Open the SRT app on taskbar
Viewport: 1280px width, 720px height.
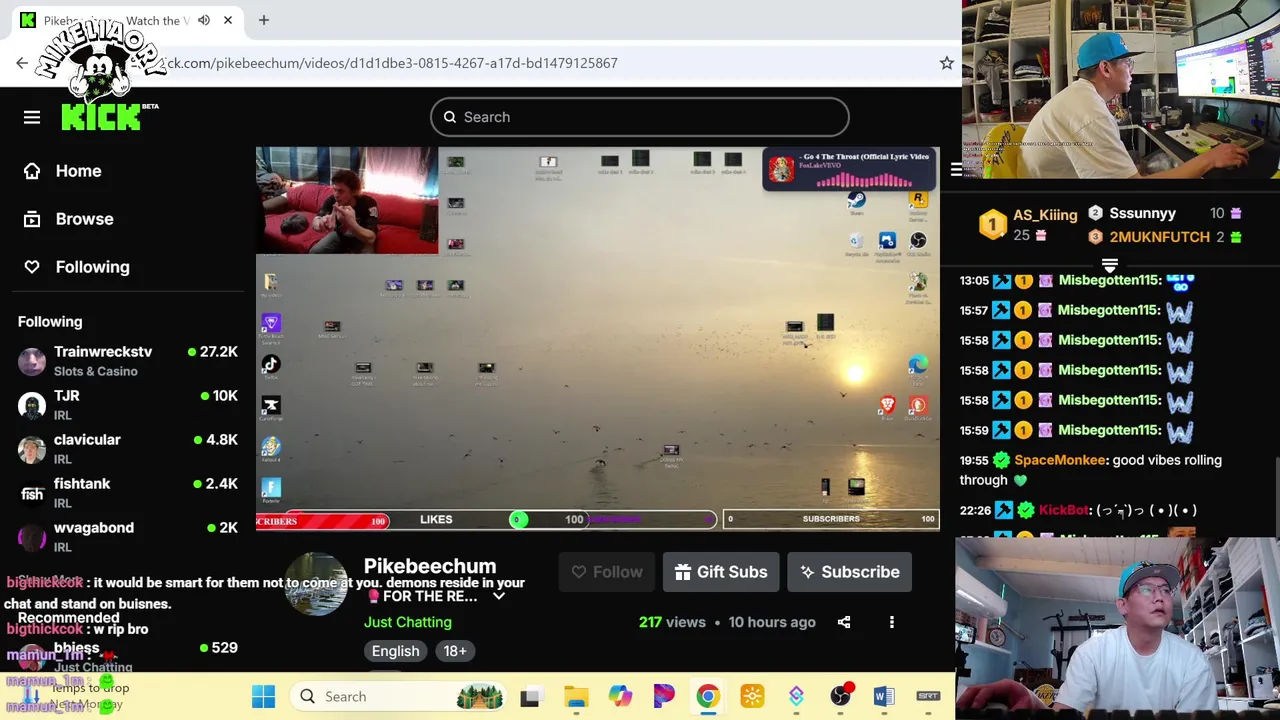click(x=928, y=696)
